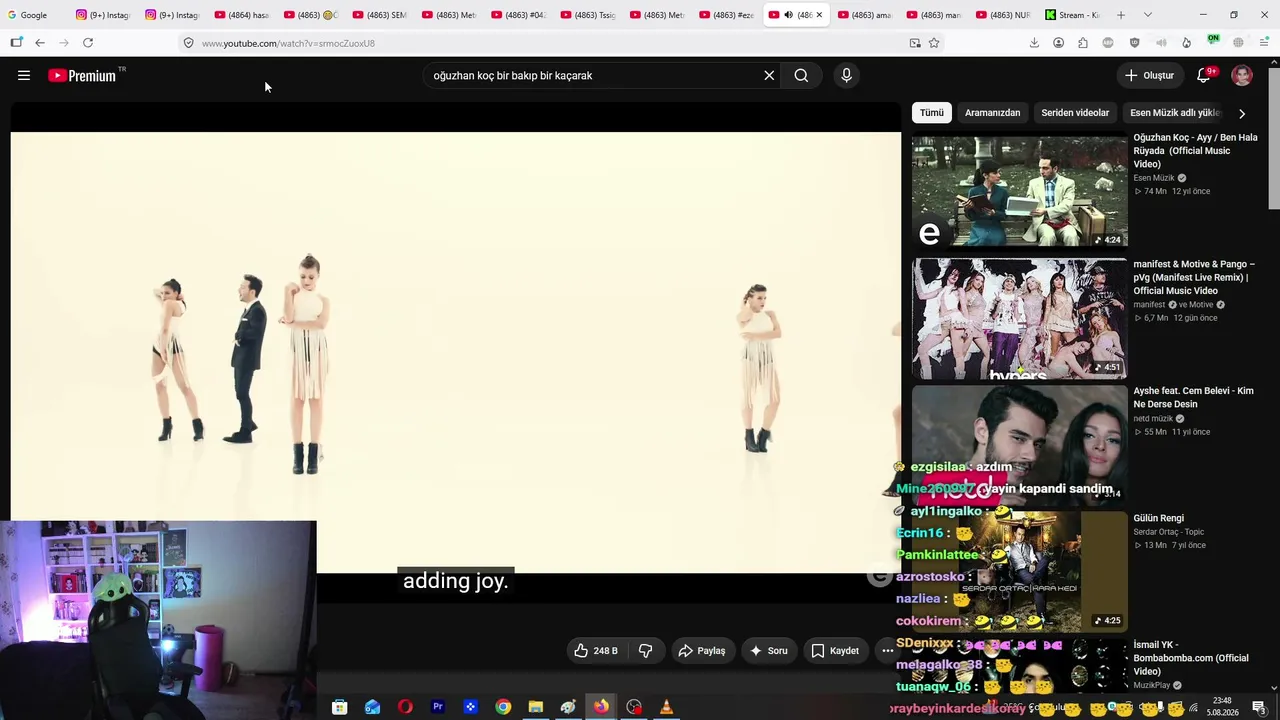Viewport: 1280px width, 720px height.
Task: Select the Esen Müzik uploads chip
Action: coord(1175,113)
